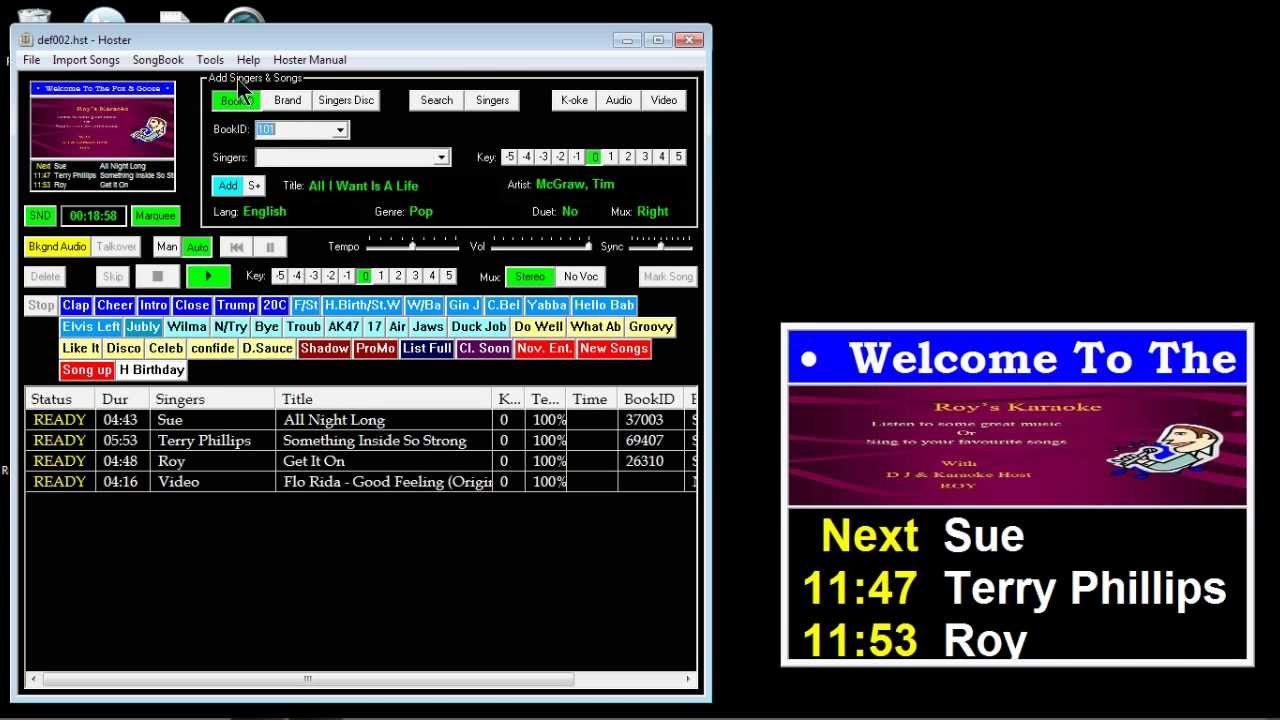1280x720 pixels.
Task: Trigger the Clap sound effect
Action: pos(75,306)
